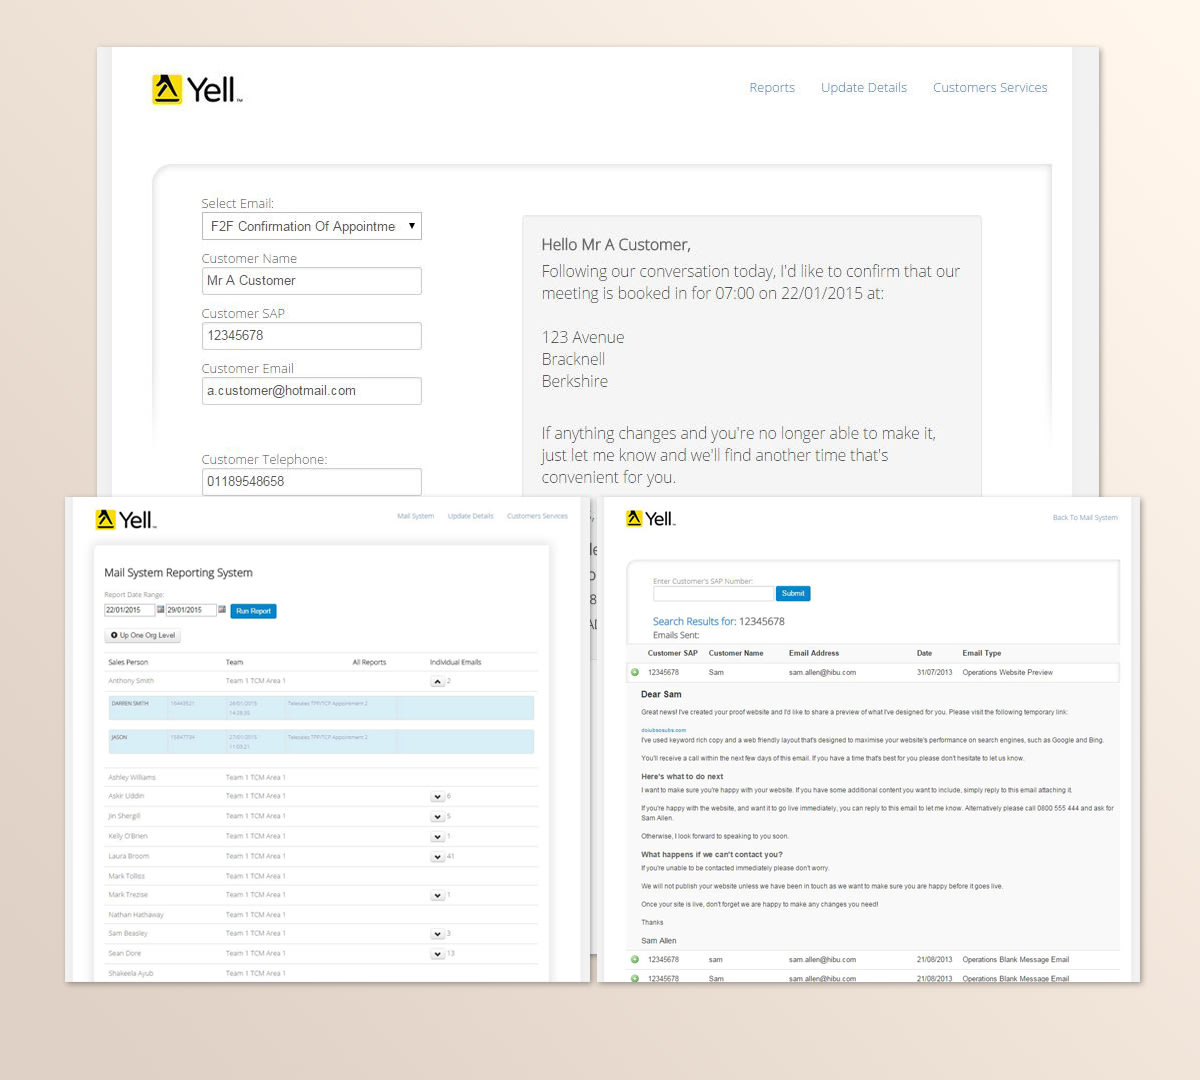Expand Sam Beasley's individual emails
Image resolution: width=1200 pixels, height=1080 pixels.
(x=437, y=934)
